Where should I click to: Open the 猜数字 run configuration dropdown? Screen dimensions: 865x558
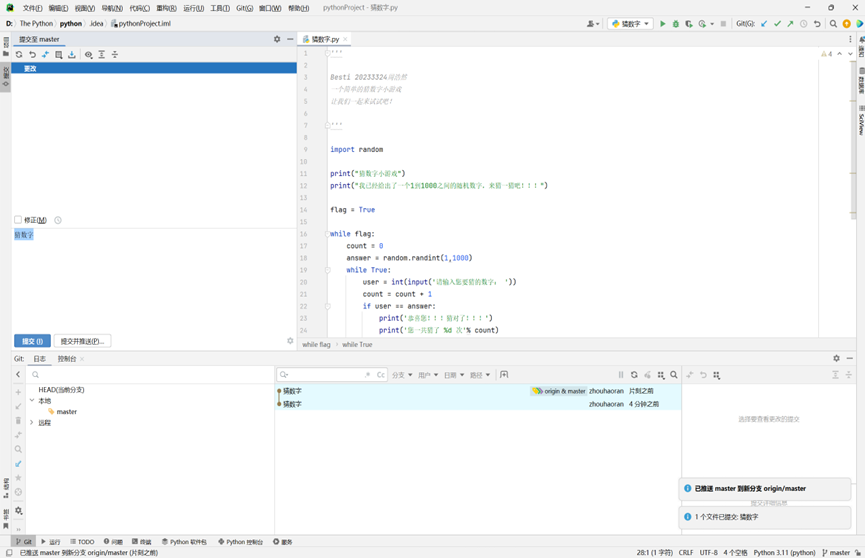pyautogui.click(x=631, y=24)
